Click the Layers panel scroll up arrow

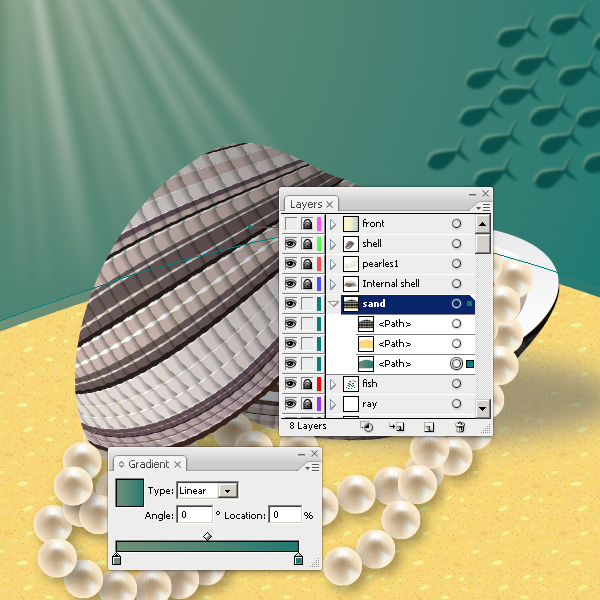point(483,224)
